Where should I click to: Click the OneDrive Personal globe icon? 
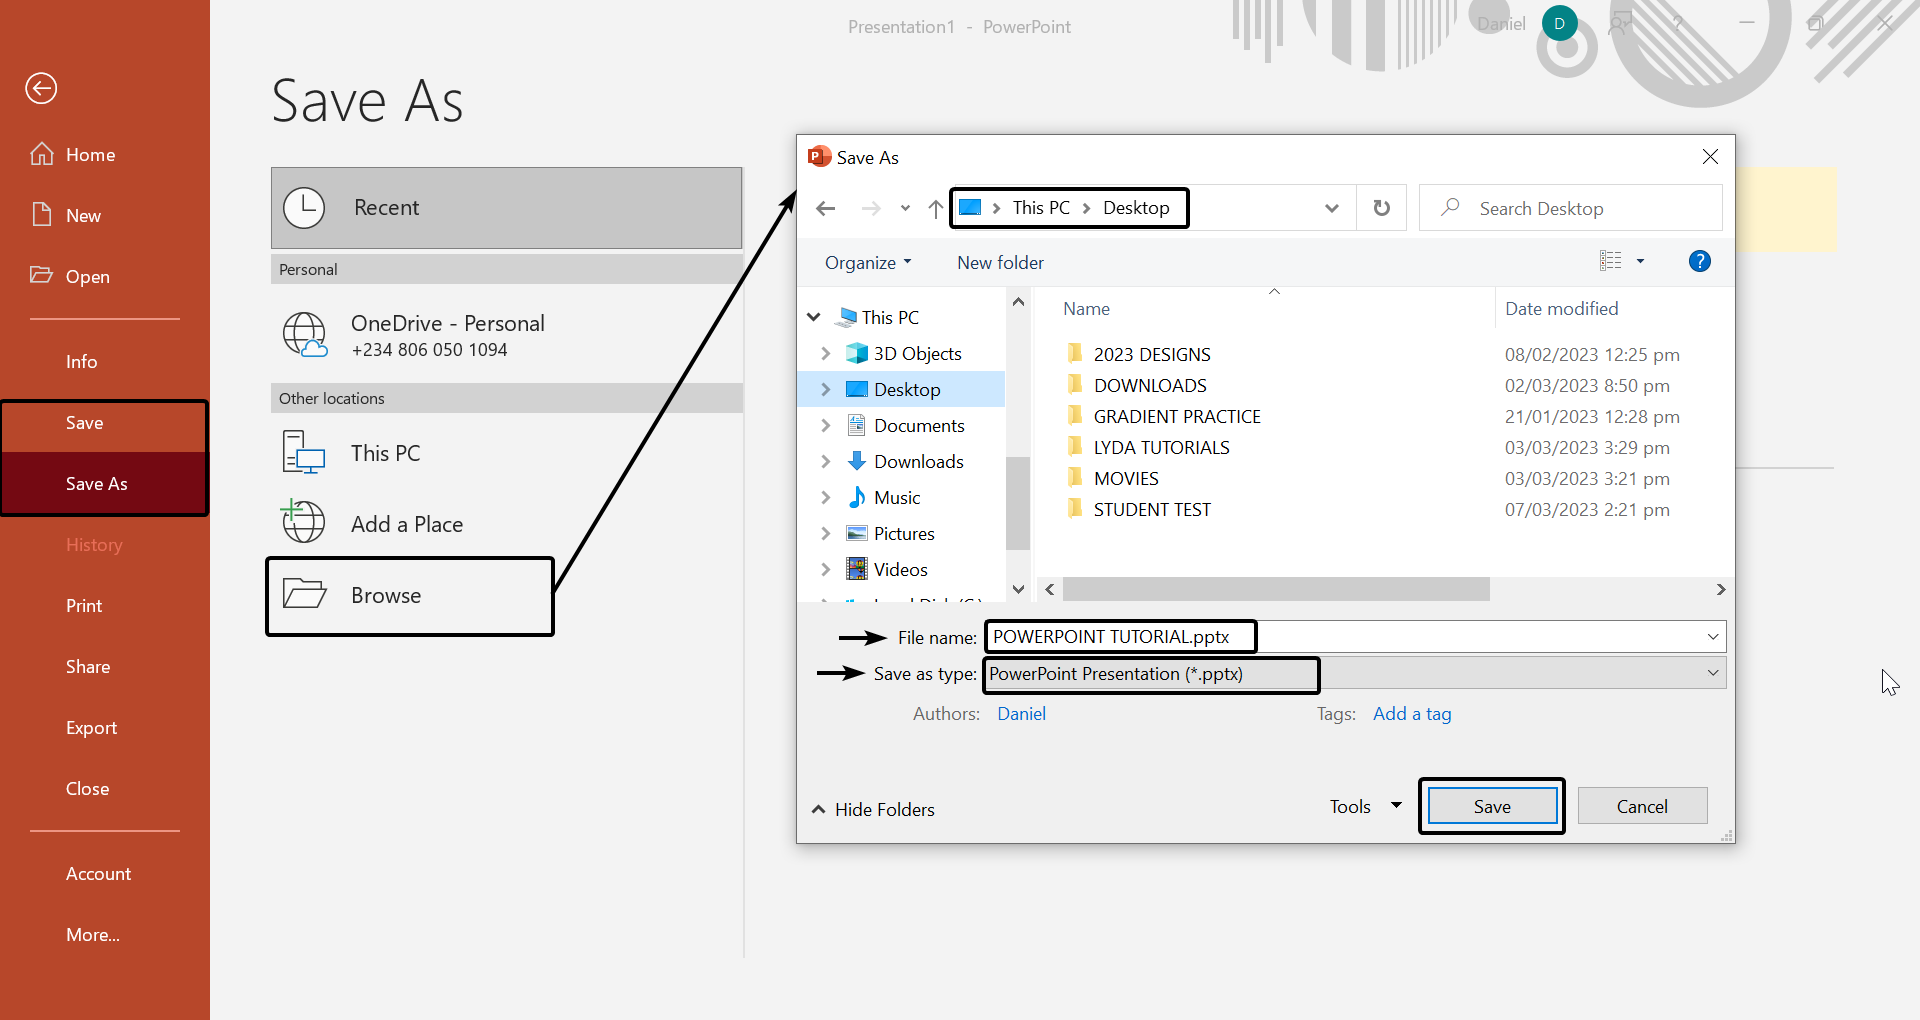[304, 335]
